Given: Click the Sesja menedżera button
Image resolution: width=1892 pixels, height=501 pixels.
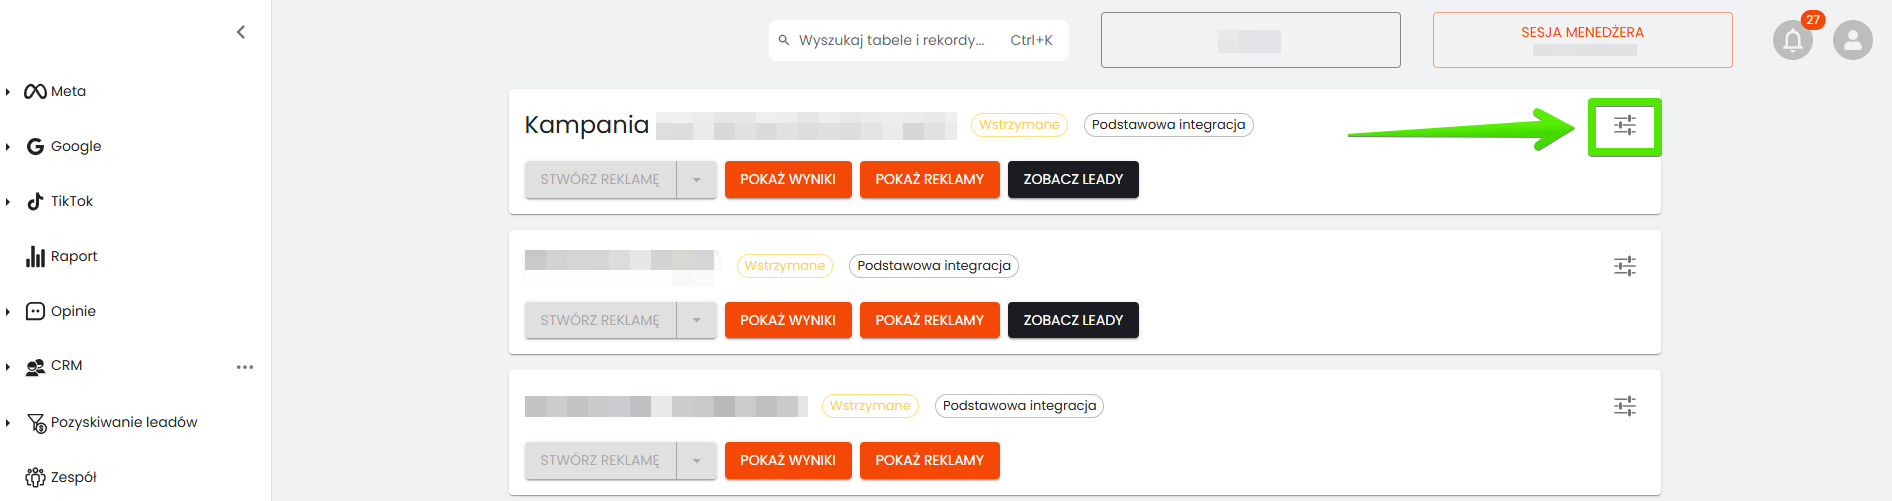Looking at the screenshot, I should (x=1582, y=40).
